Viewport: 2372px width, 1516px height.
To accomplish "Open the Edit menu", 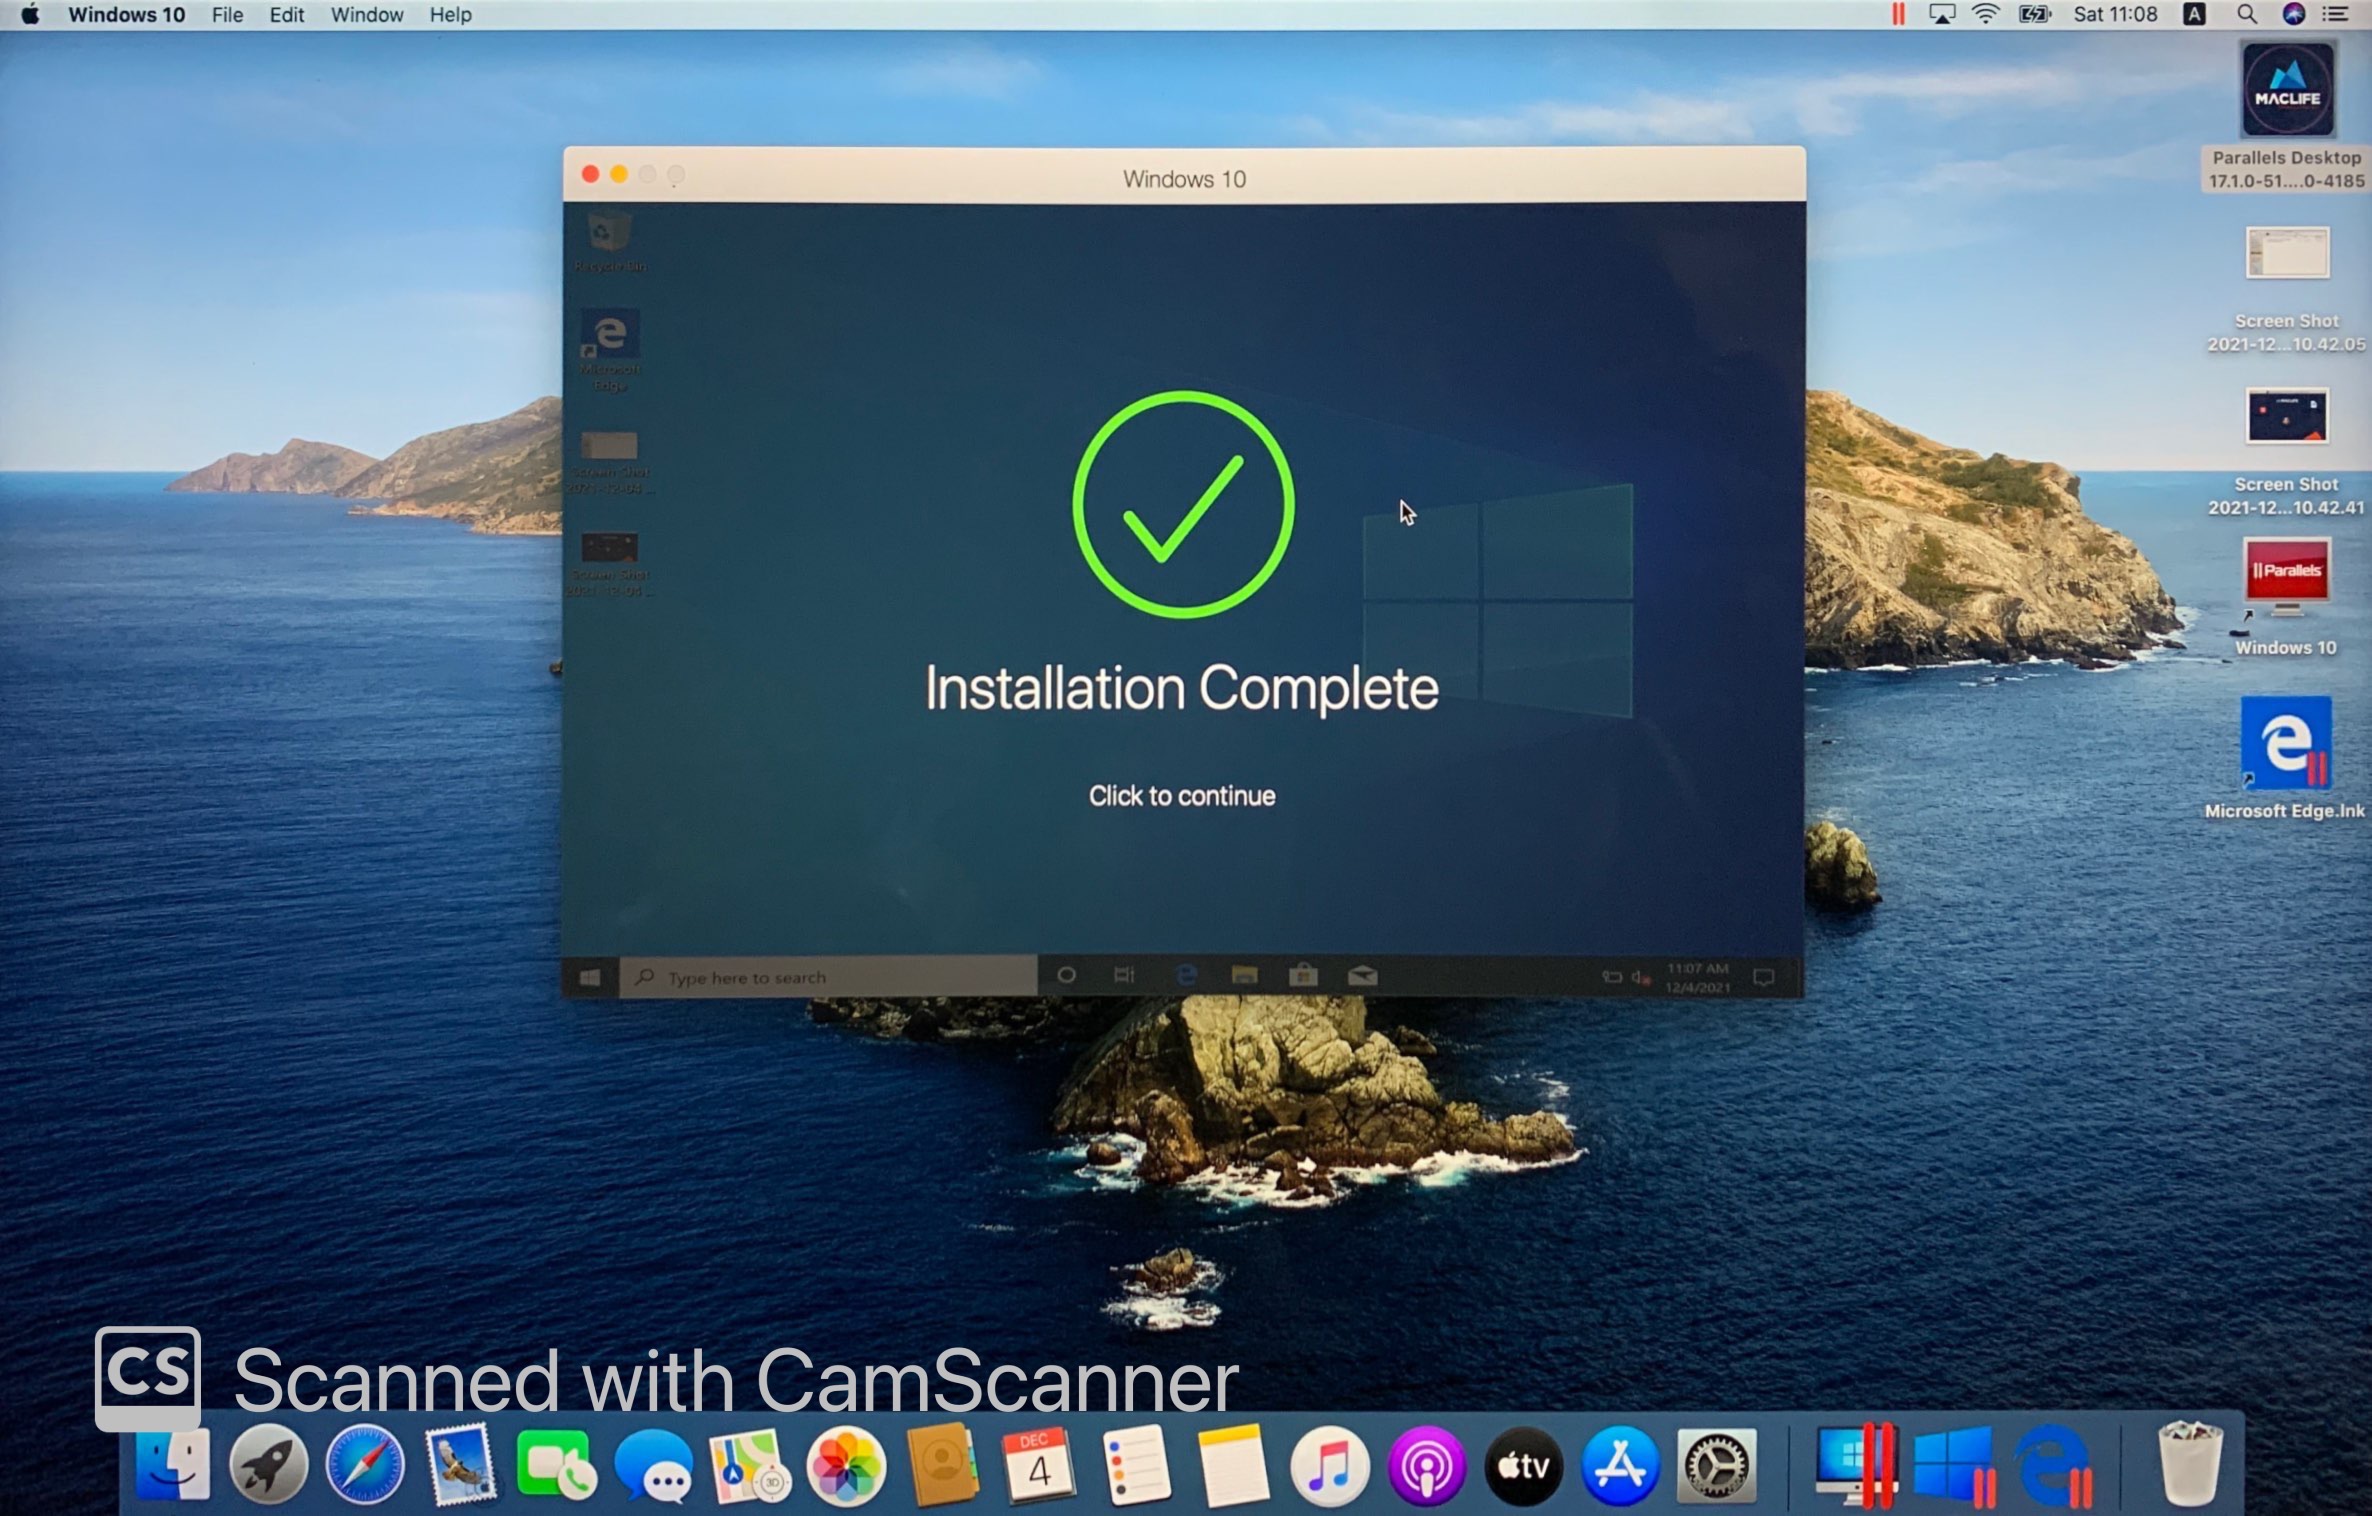I will tap(287, 15).
